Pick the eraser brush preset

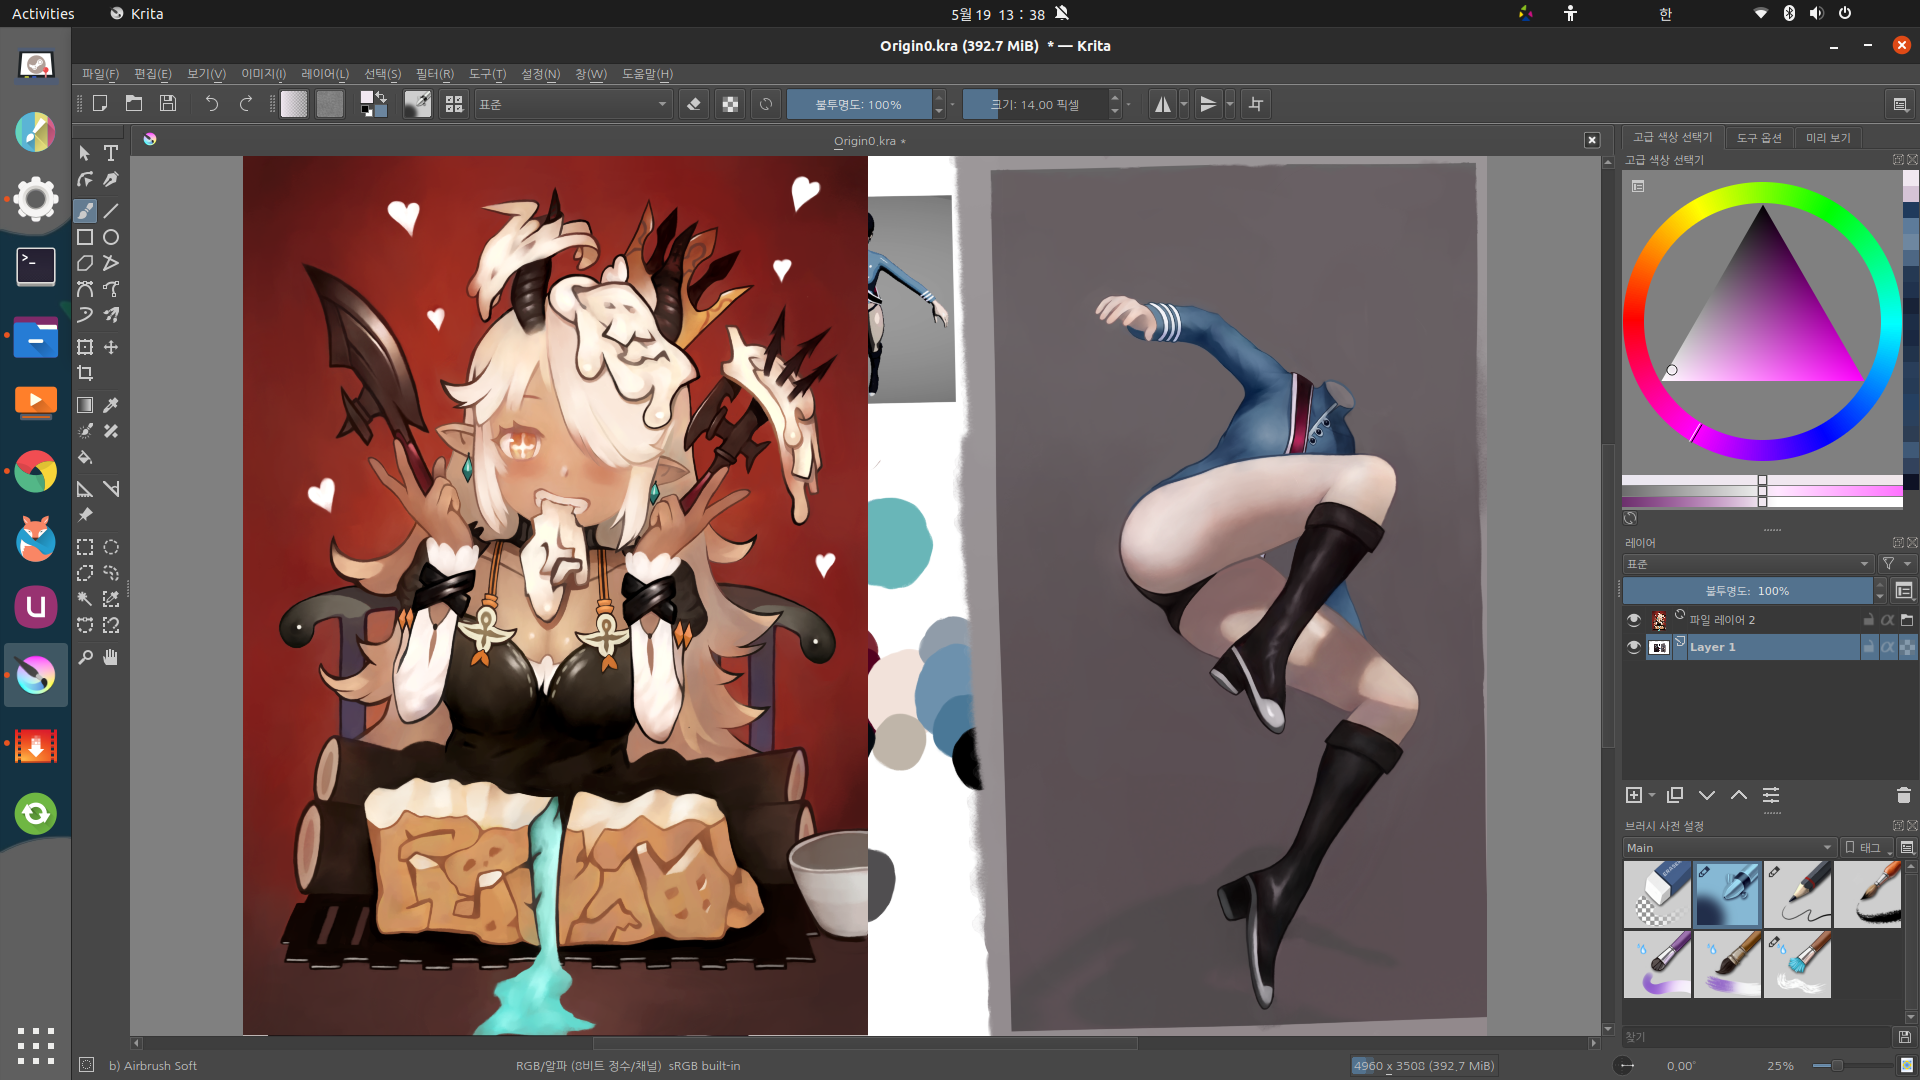pyautogui.click(x=1657, y=894)
